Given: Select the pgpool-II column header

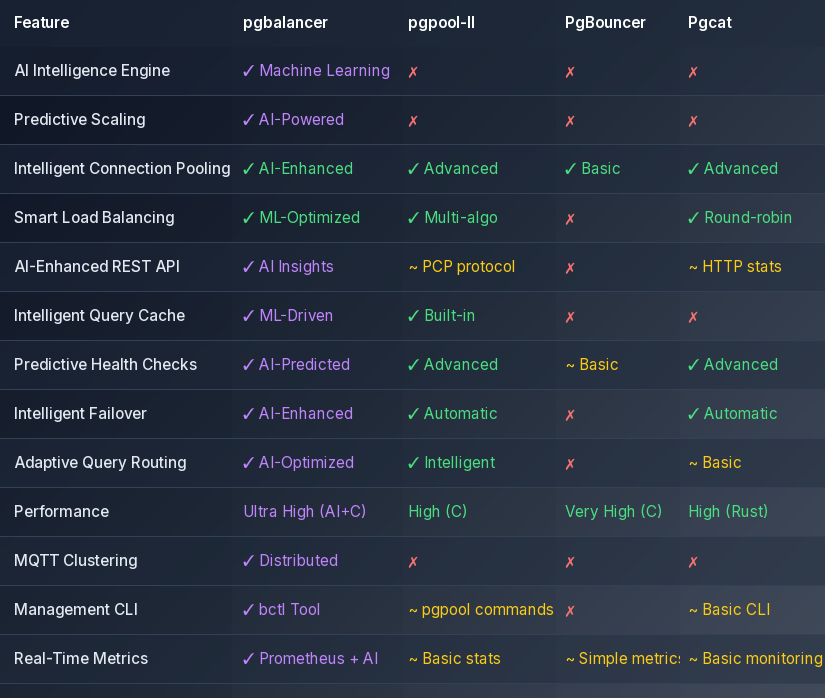Looking at the screenshot, I should (441, 22).
